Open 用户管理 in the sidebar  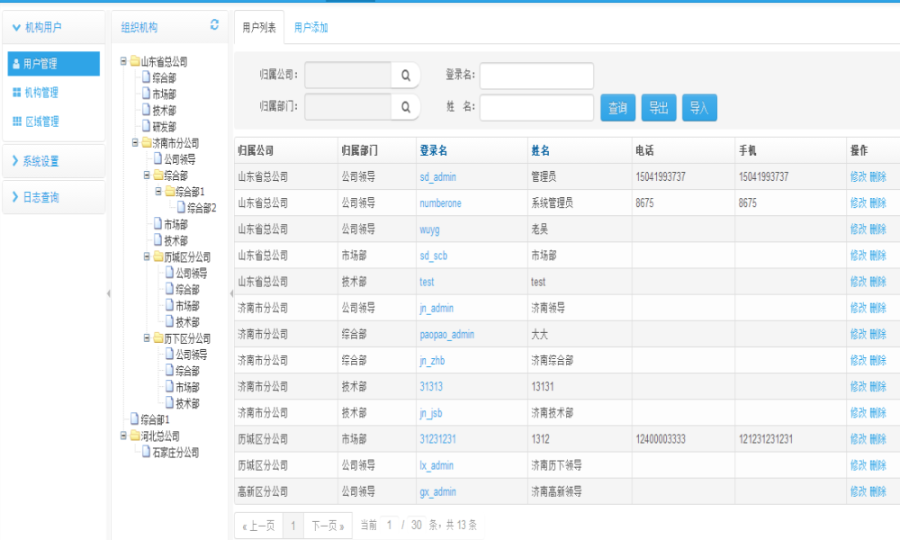pyautogui.click(x=53, y=64)
